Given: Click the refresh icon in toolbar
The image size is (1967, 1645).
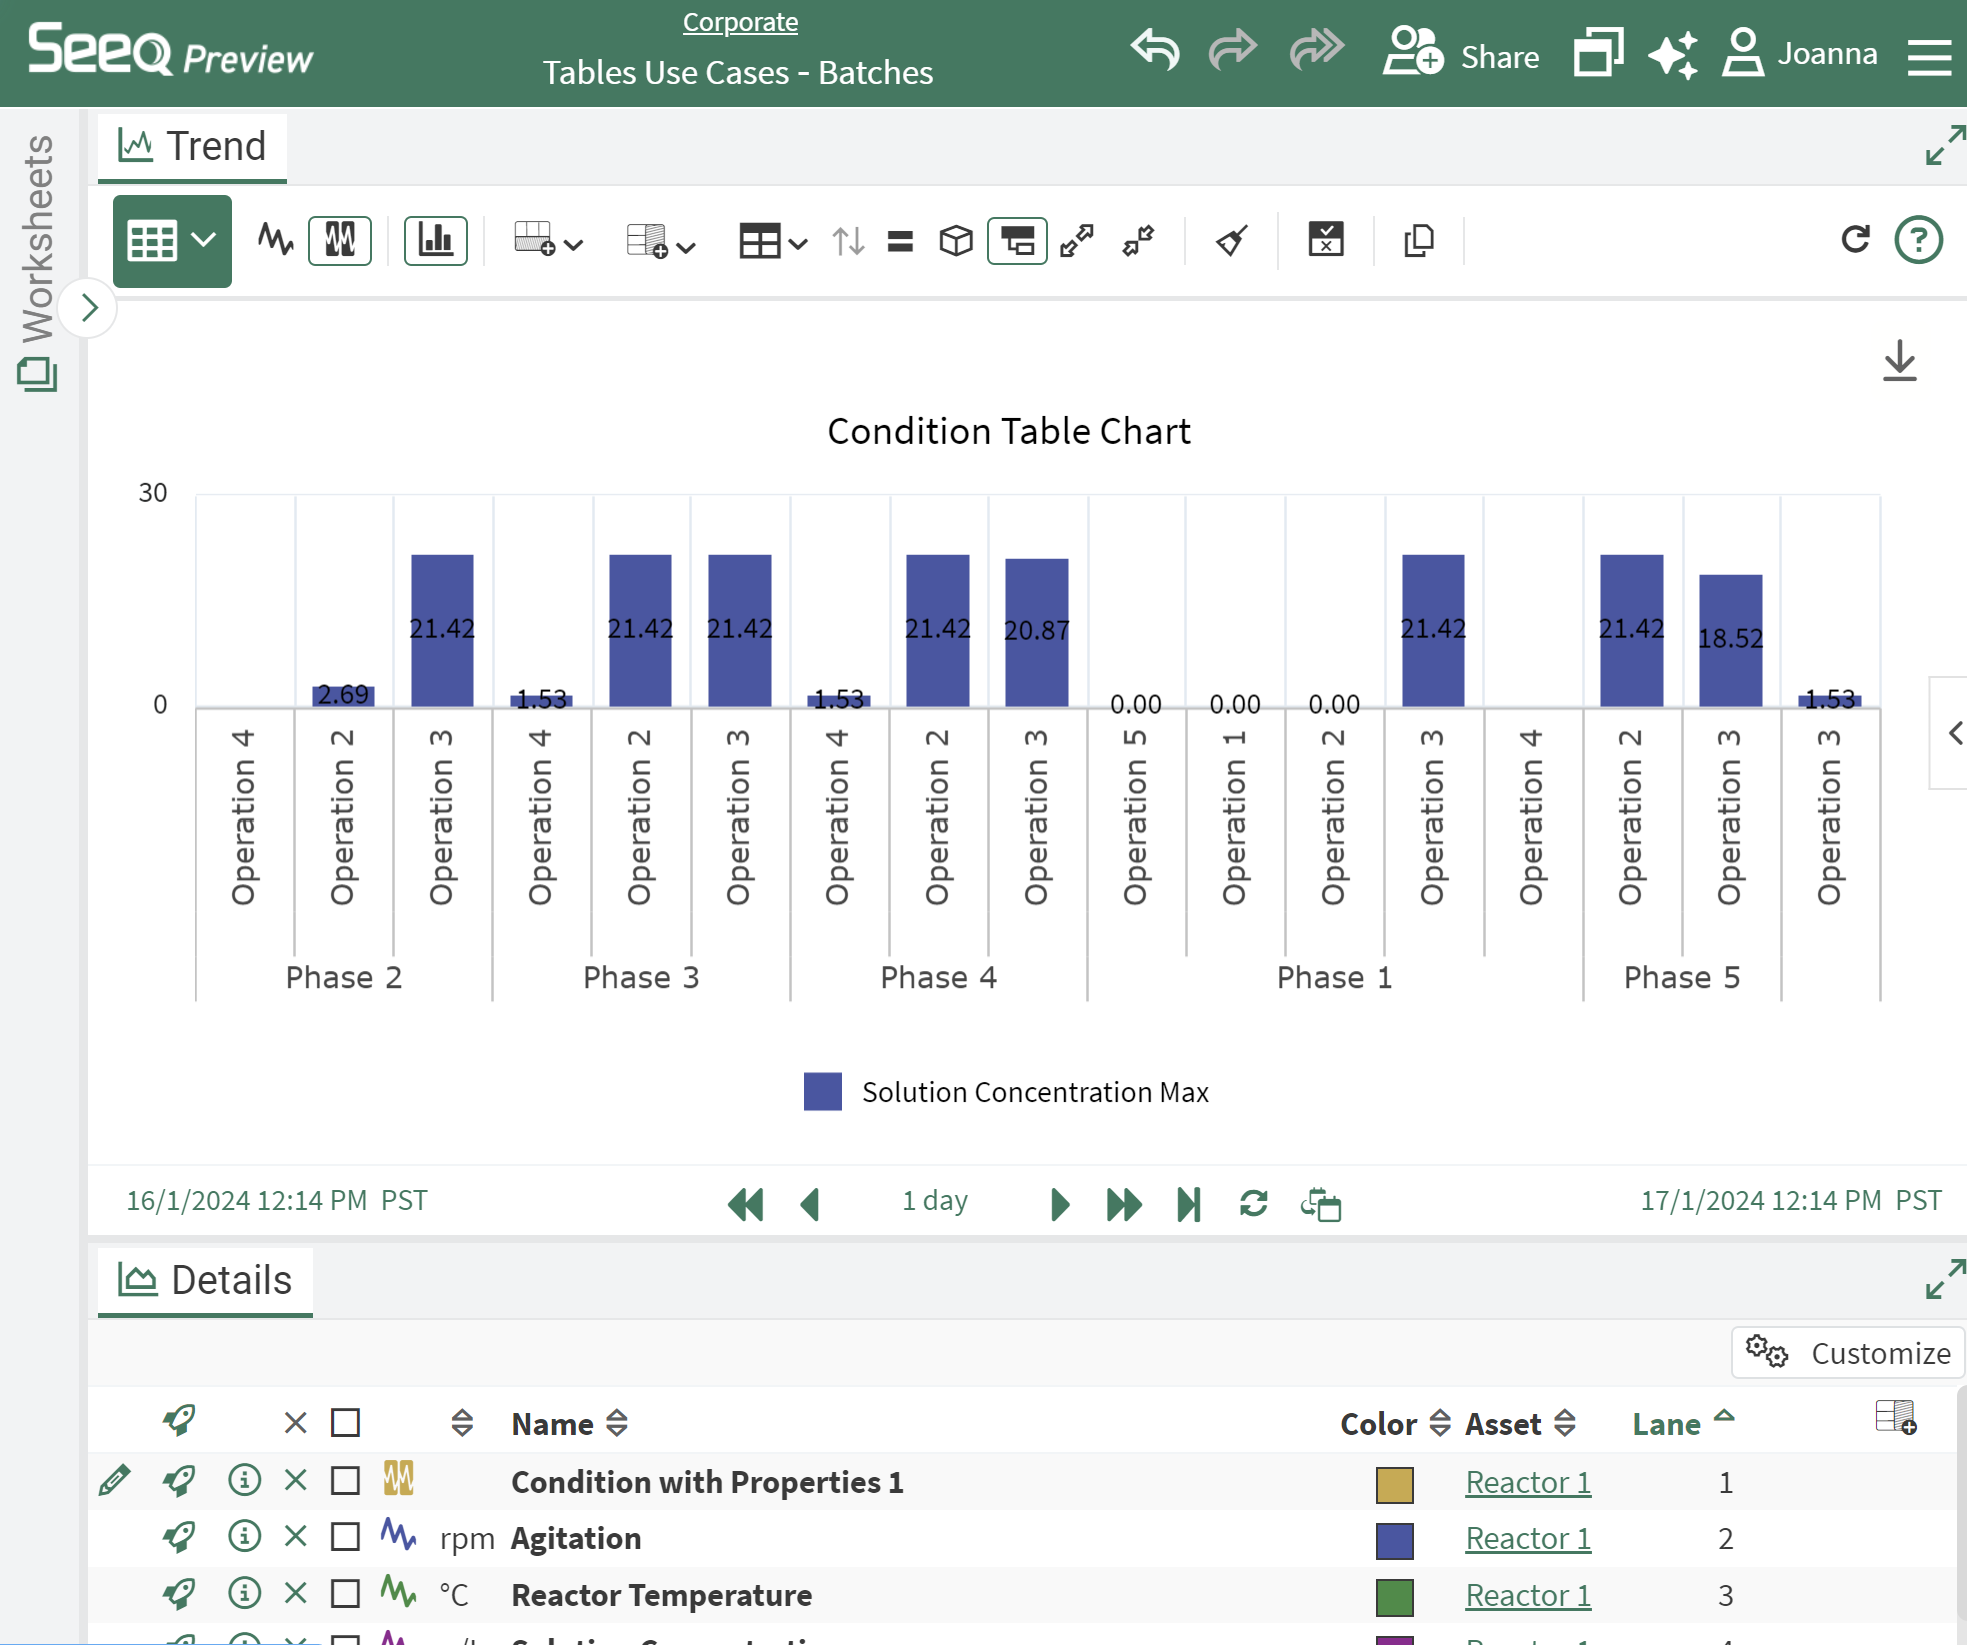Looking at the screenshot, I should (x=1855, y=239).
